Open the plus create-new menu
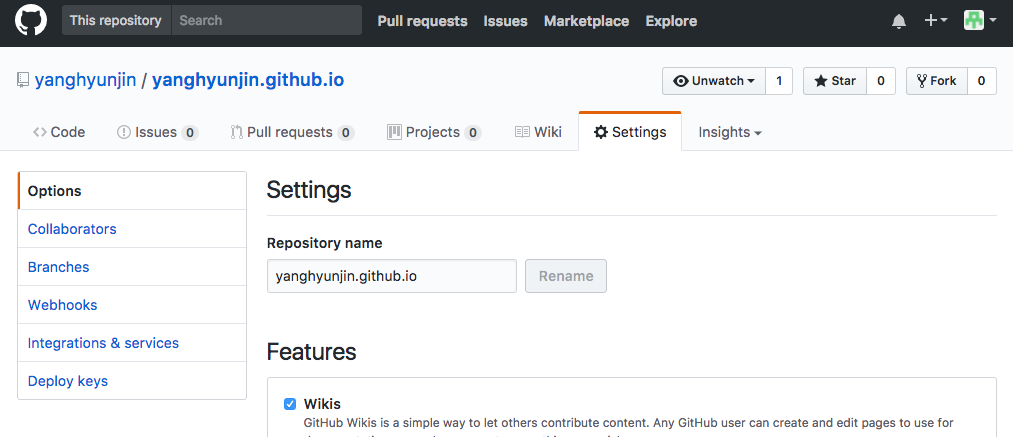The image size is (1013, 437). [935, 21]
